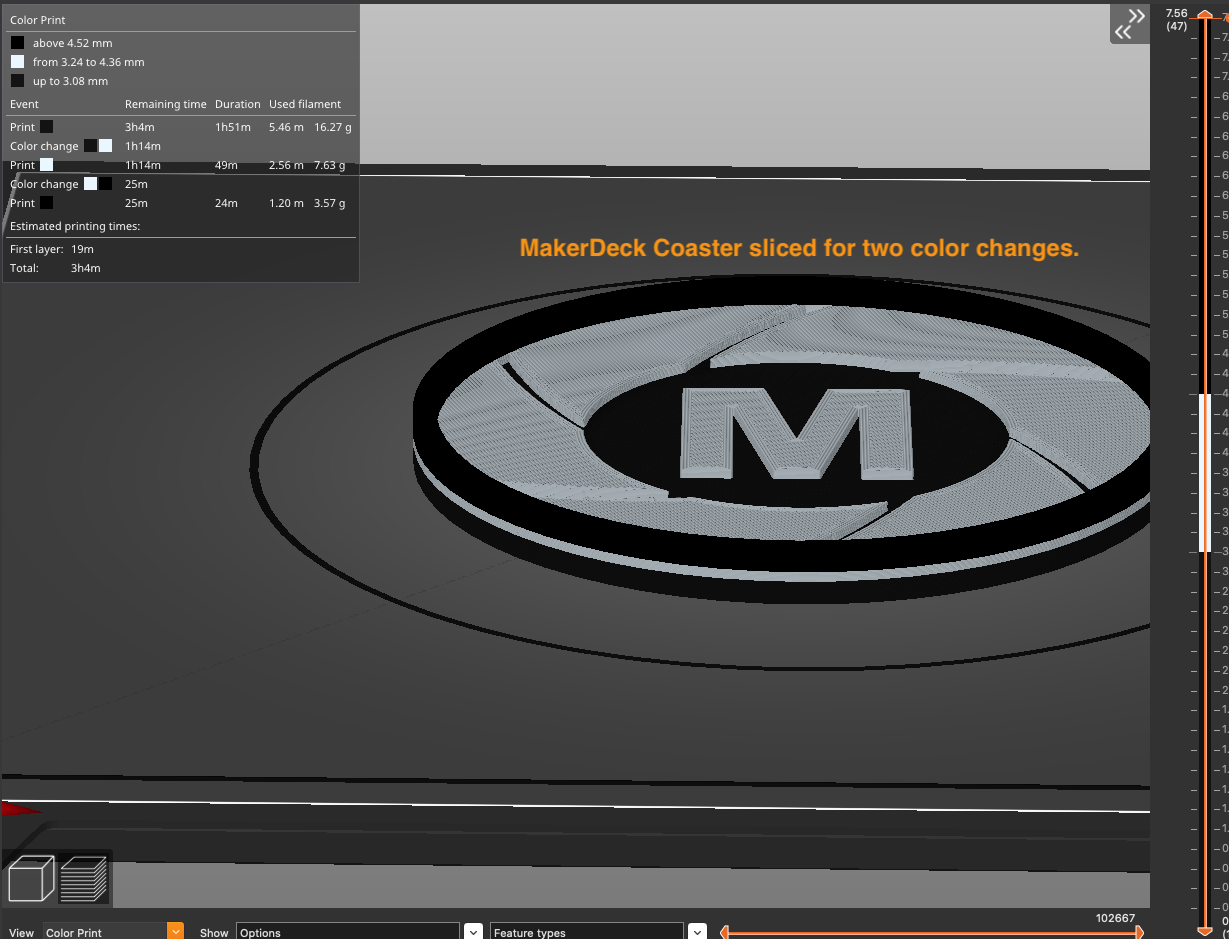Click the swatch in the Print 3h4m row

pos(46,127)
